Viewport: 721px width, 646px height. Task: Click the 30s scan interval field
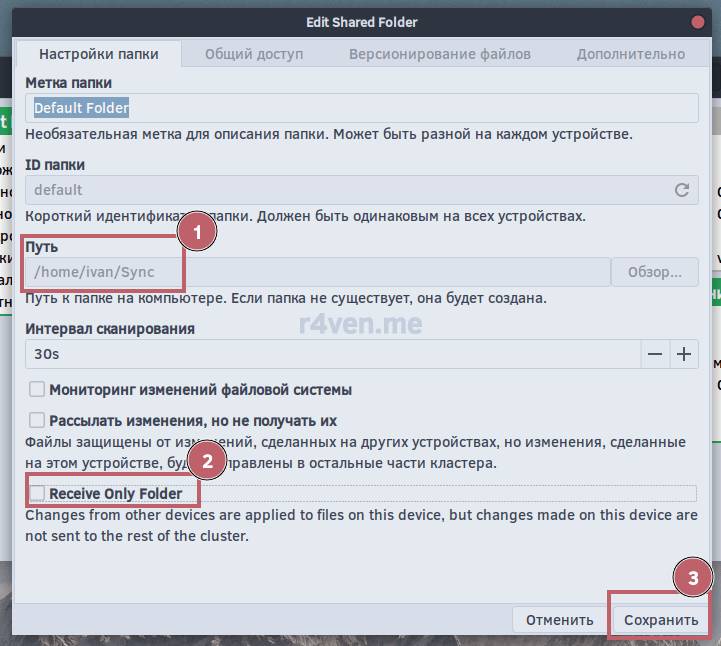(x=330, y=354)
